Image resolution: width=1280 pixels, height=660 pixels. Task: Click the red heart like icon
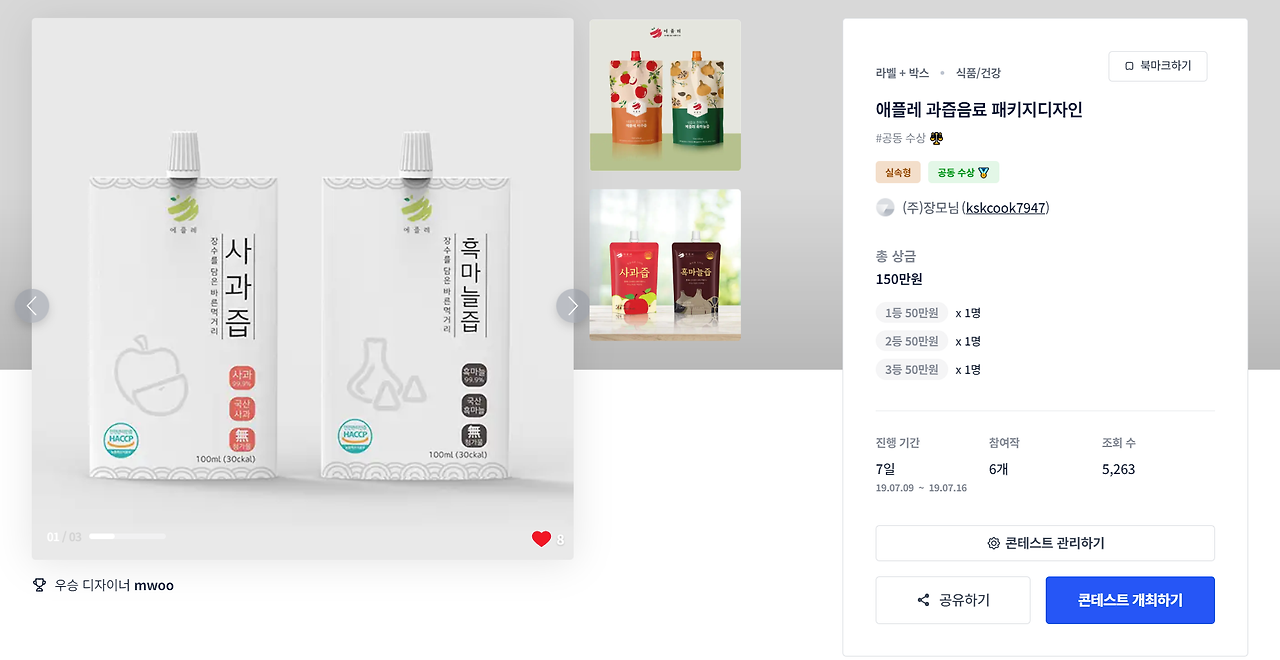(541, 539)
